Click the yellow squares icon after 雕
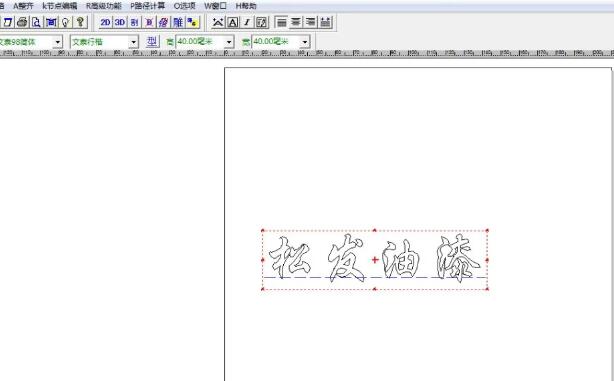The image size is (614, 381). click(x=192, y=22)
